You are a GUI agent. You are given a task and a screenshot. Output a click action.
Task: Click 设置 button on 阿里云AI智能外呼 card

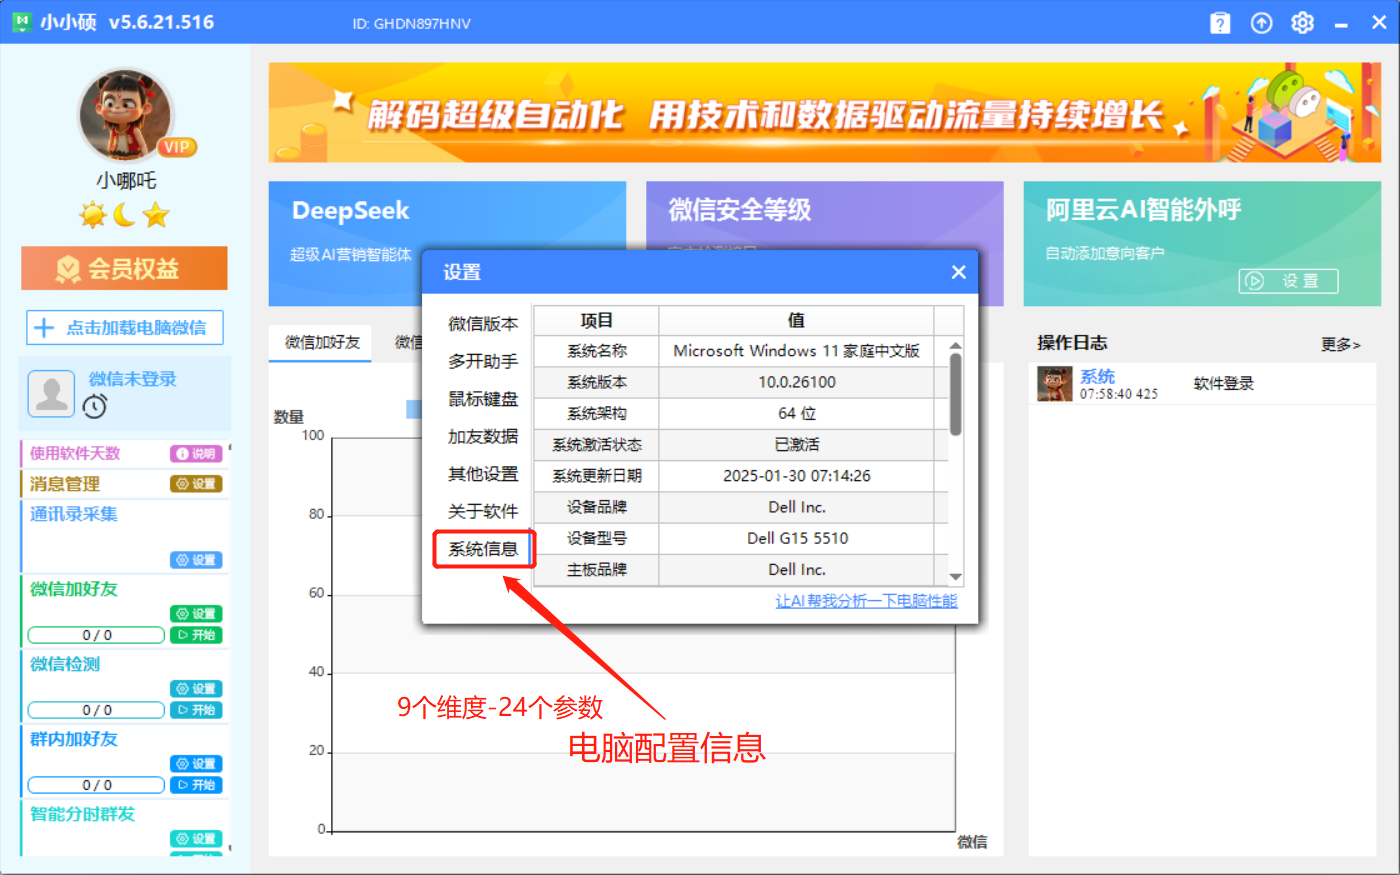(x=1288, y=281)
